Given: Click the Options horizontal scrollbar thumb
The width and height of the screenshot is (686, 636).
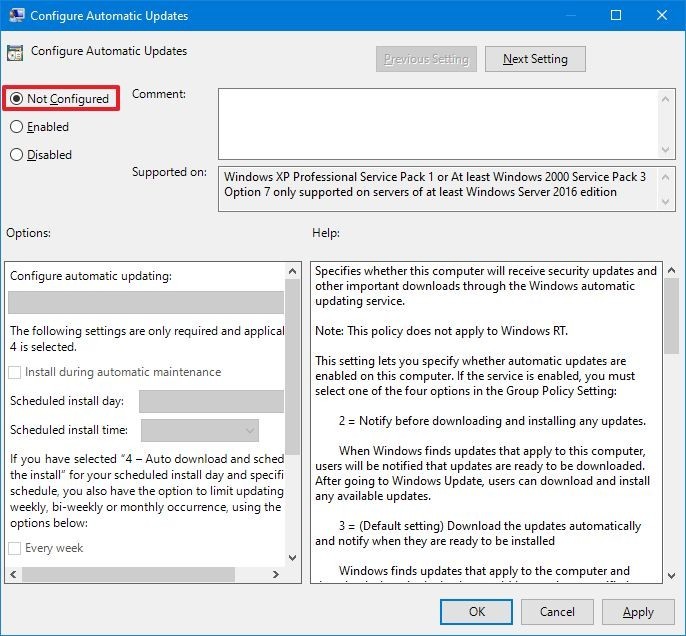Looking at the screenshot, I should click(x=128, y=574).
